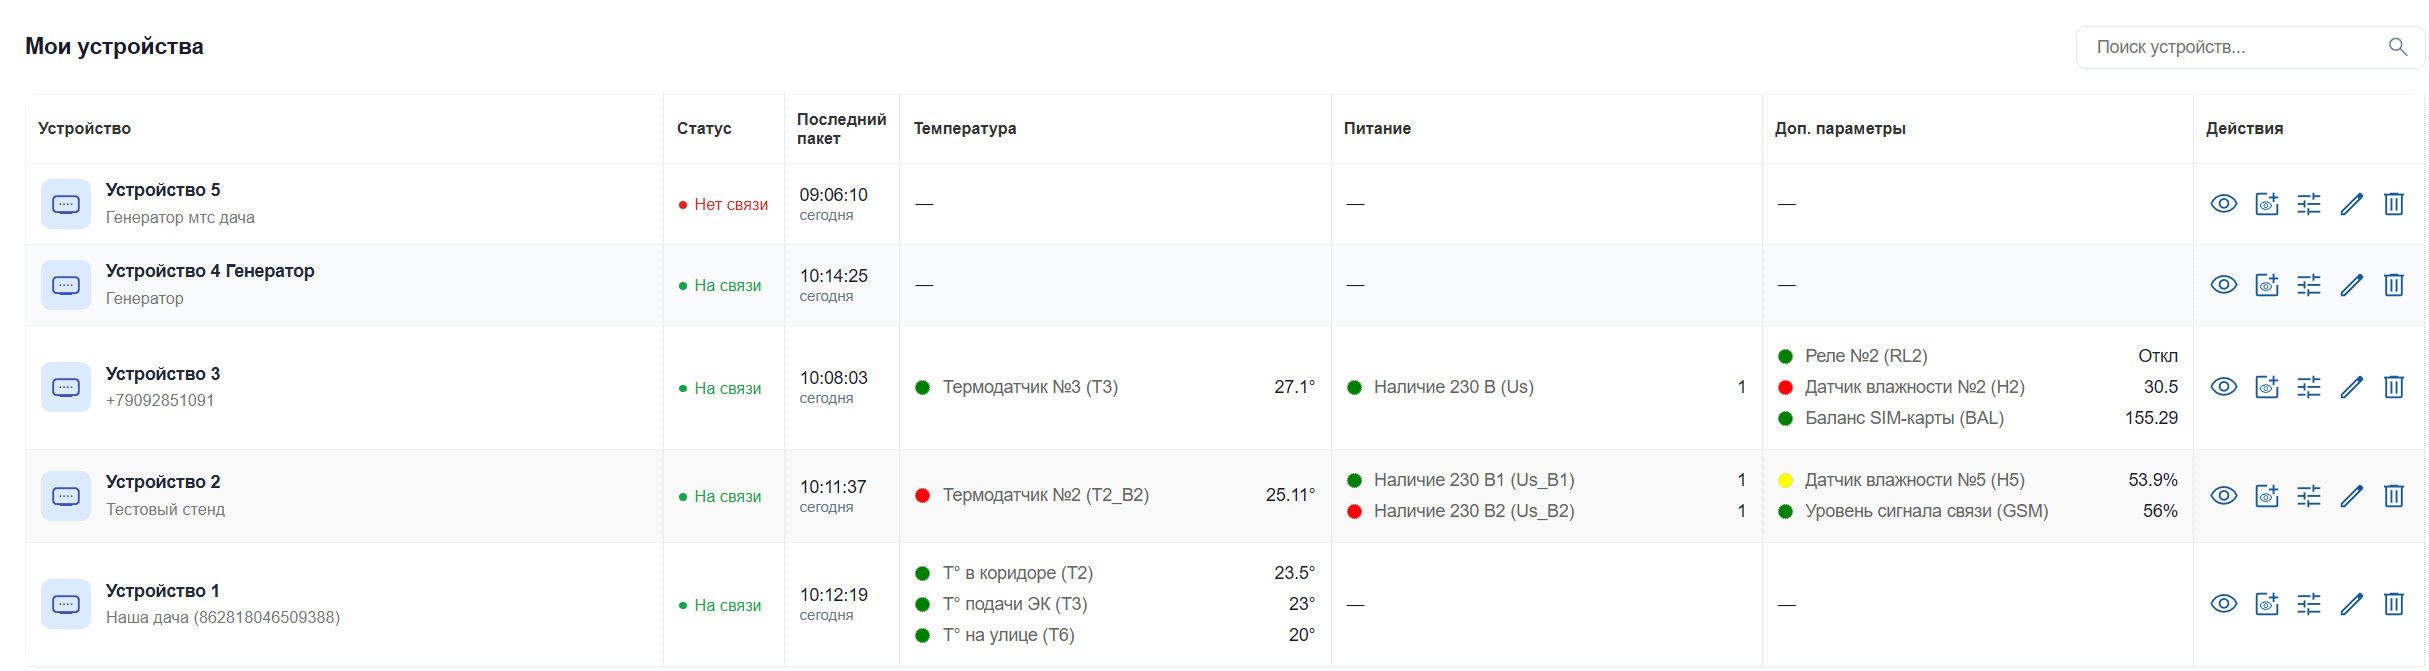Click the 'Доп. параметры' column header

point(1840,129)
